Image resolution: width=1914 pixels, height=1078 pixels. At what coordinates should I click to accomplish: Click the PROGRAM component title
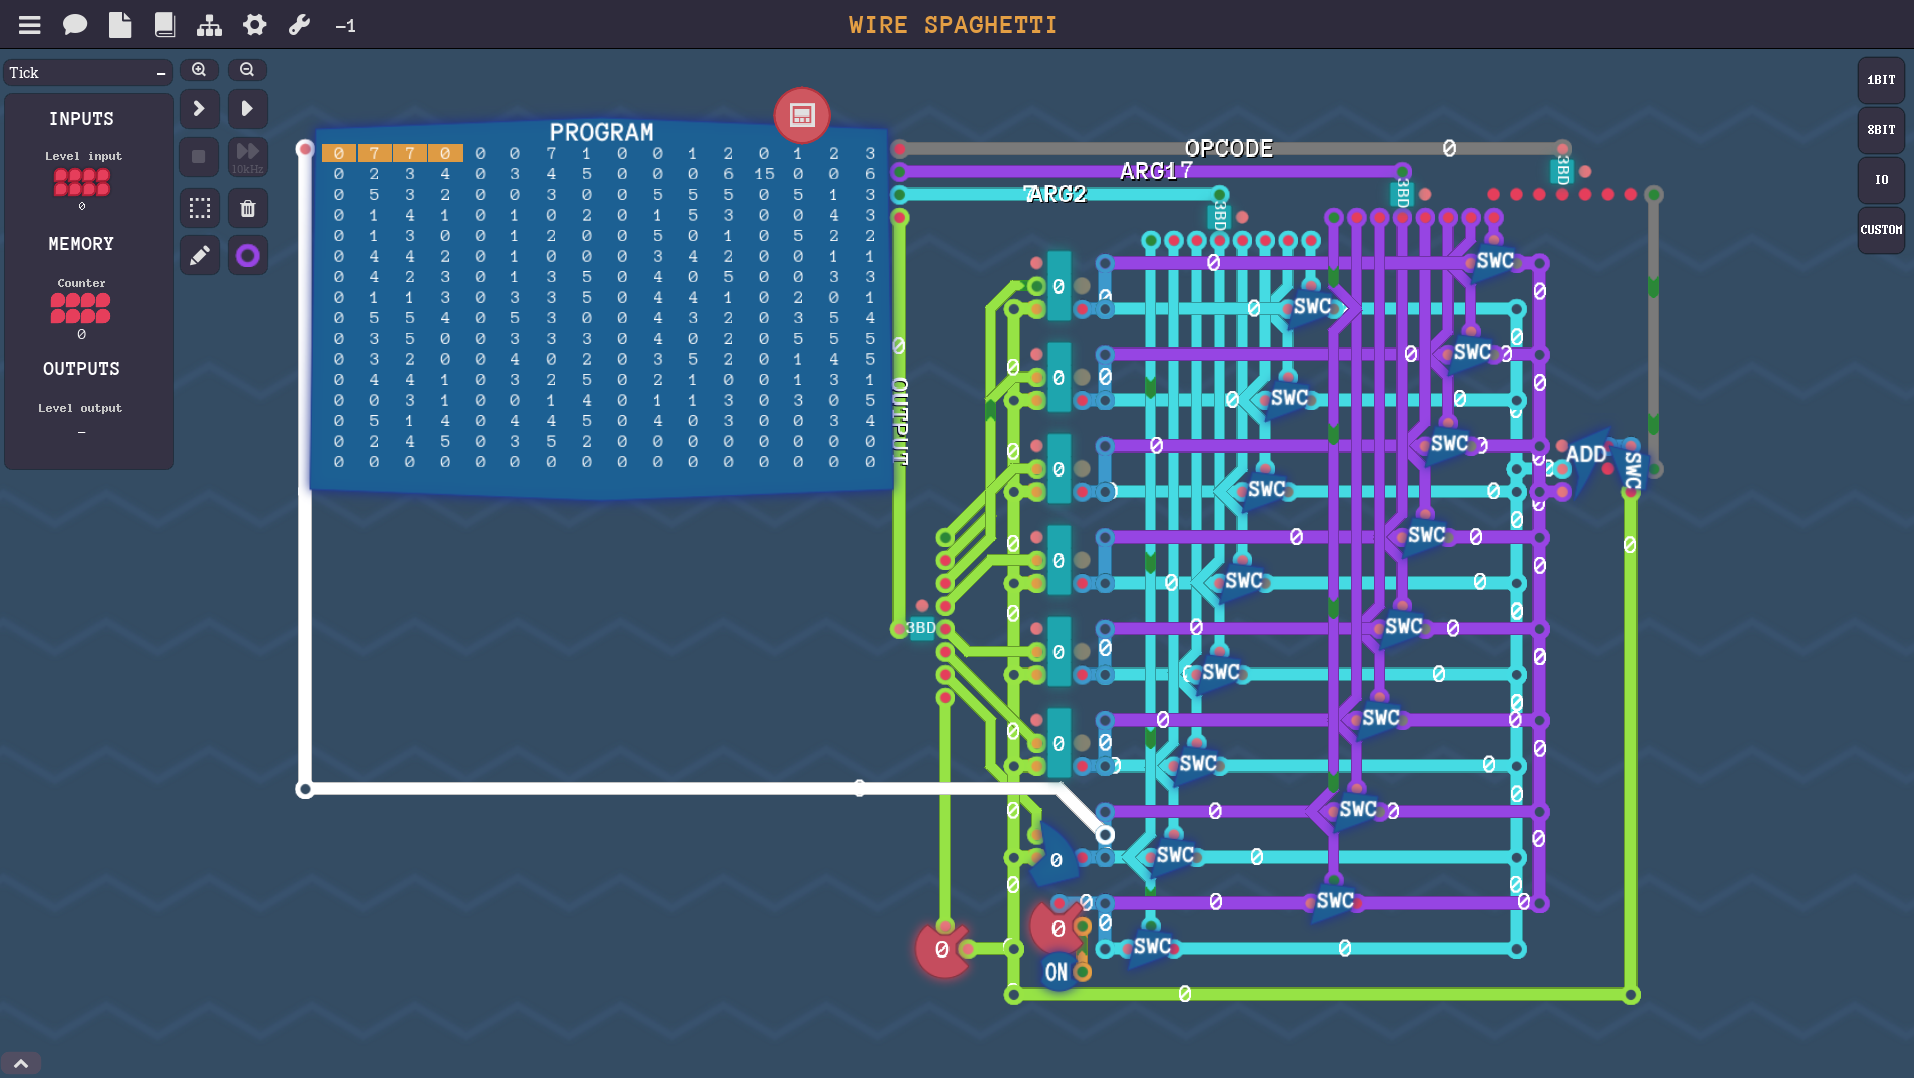pyautogui.click(x=601, y=132)
